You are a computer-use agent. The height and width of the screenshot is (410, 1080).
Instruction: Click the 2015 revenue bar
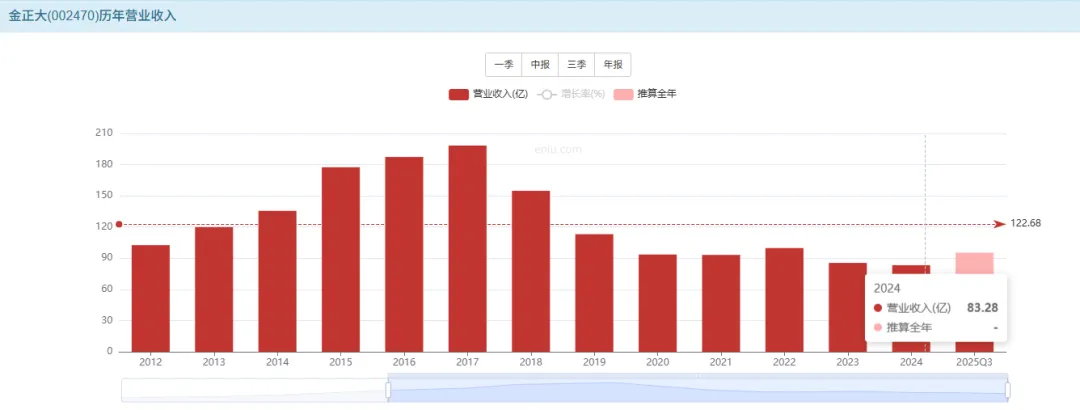(x=340, y=260)
